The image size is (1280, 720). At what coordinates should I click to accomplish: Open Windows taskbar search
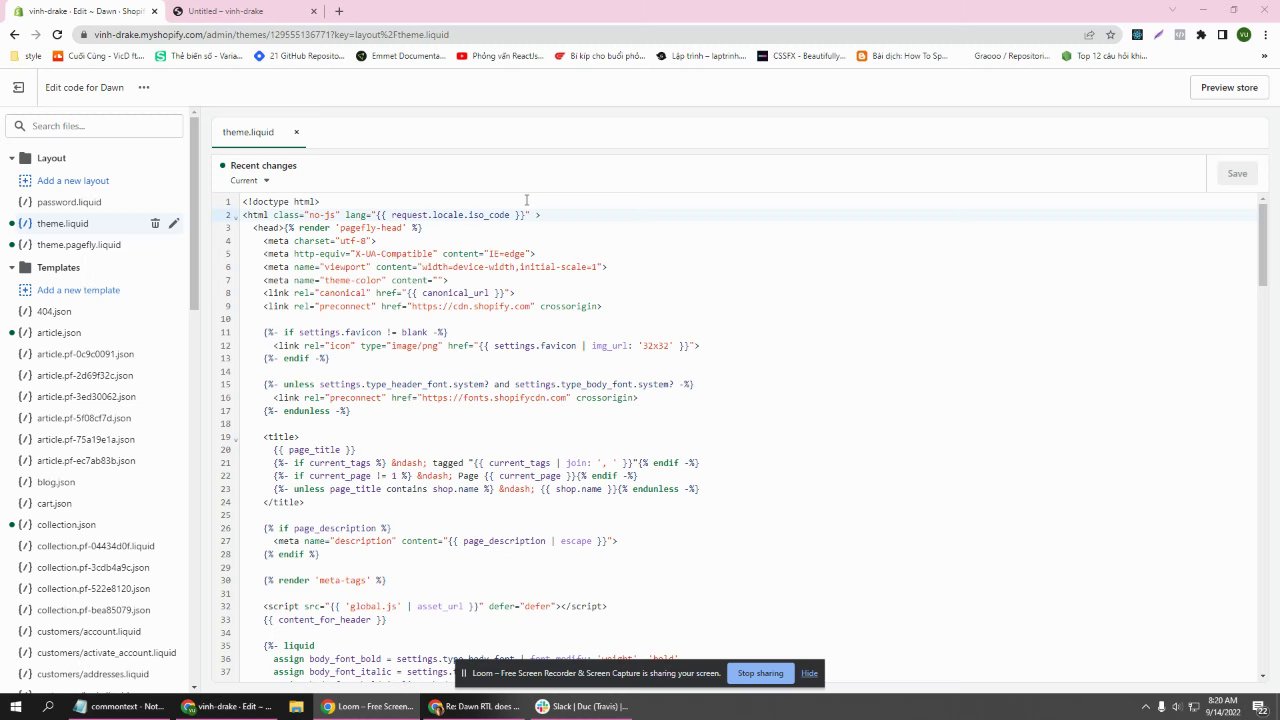[x=48, y=706]
